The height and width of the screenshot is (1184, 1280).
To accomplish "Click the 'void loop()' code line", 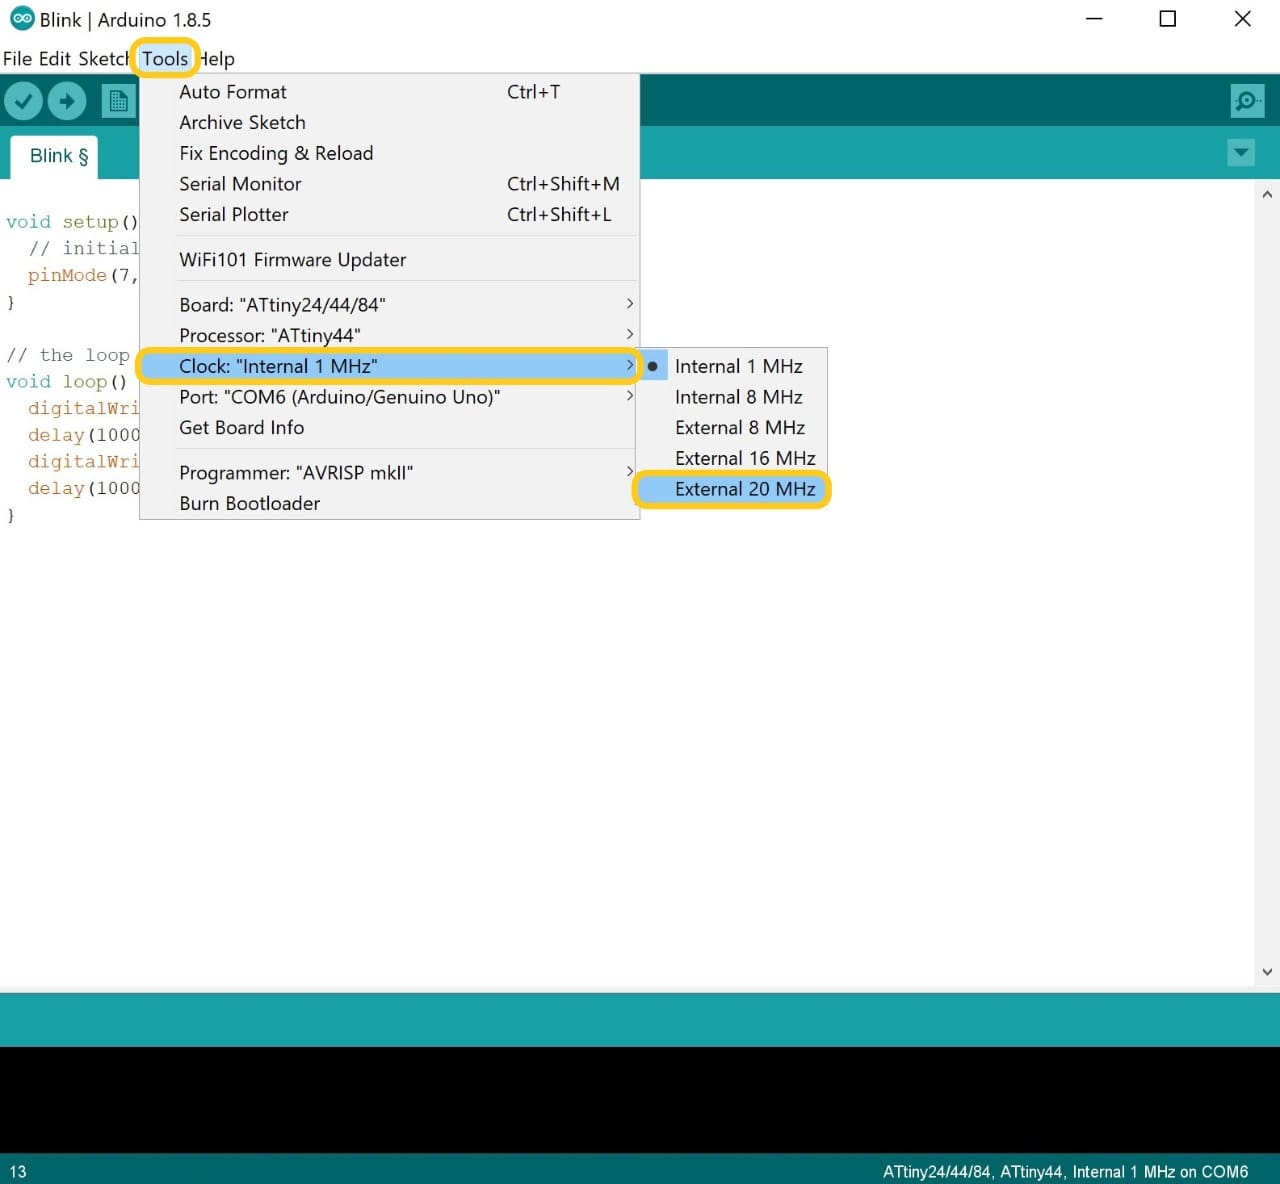I will pyautogui.click(x=66, y=382).
